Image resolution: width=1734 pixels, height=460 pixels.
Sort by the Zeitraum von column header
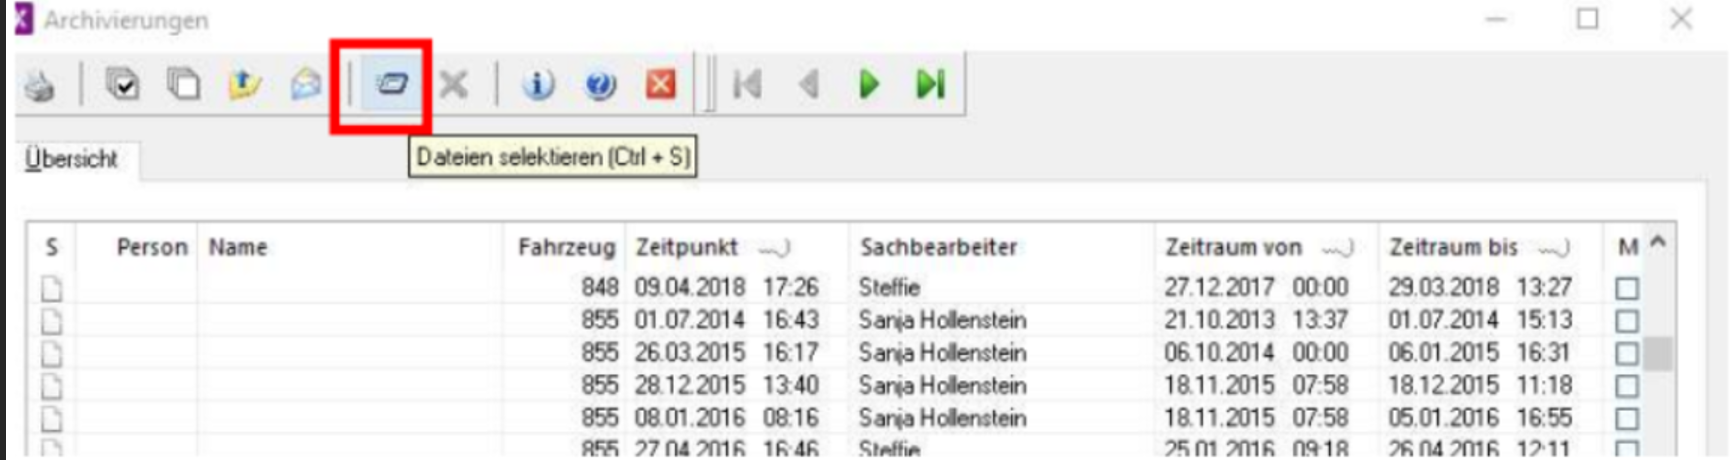(1233, 247)
